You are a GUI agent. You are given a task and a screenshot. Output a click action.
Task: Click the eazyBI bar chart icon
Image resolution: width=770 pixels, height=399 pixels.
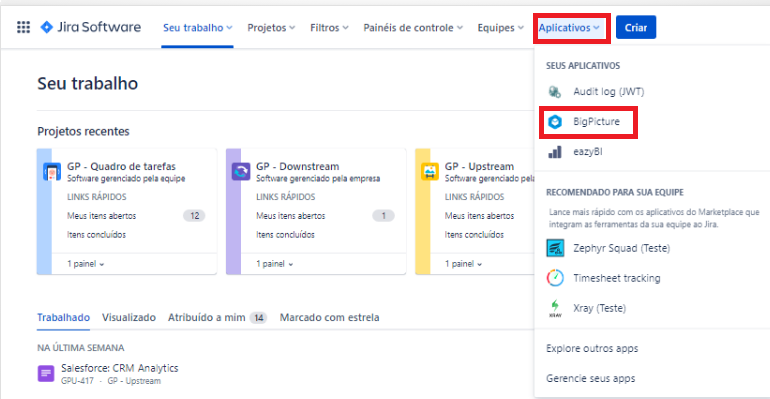[x=555, y=152]
